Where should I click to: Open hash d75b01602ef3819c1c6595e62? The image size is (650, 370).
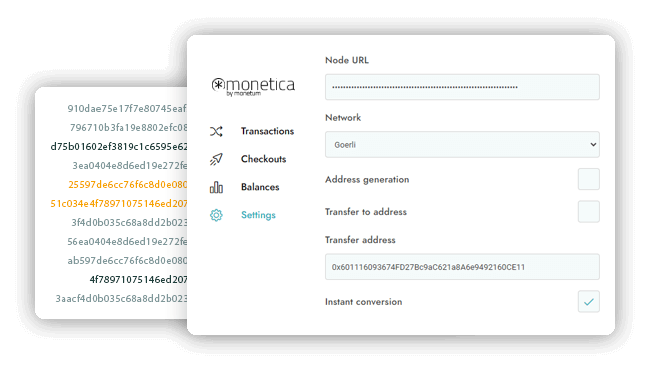coord(119,147)
